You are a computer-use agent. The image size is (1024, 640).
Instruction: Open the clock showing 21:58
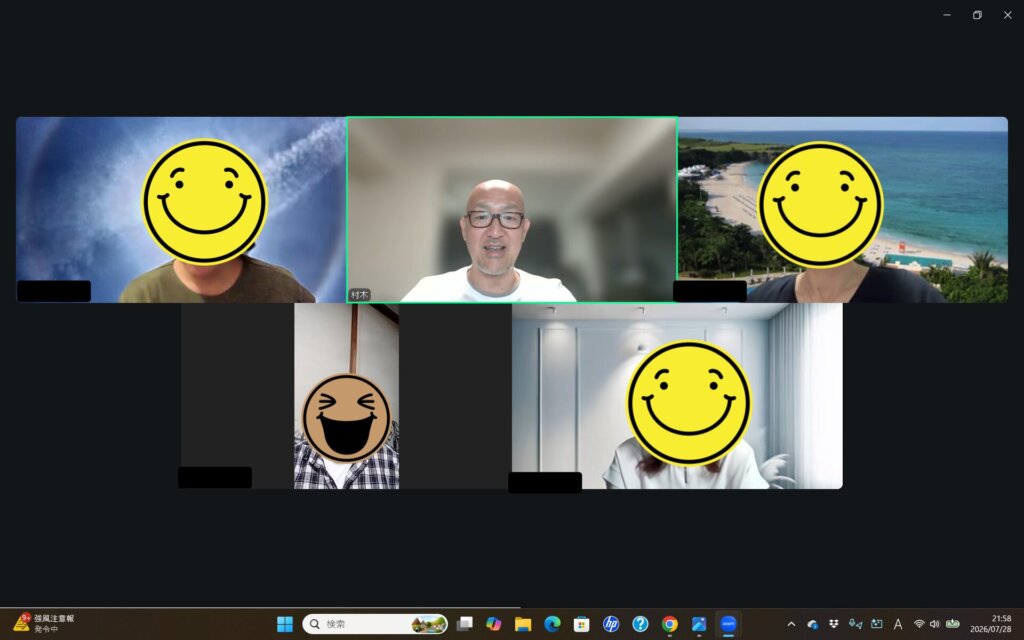(991, 624)
